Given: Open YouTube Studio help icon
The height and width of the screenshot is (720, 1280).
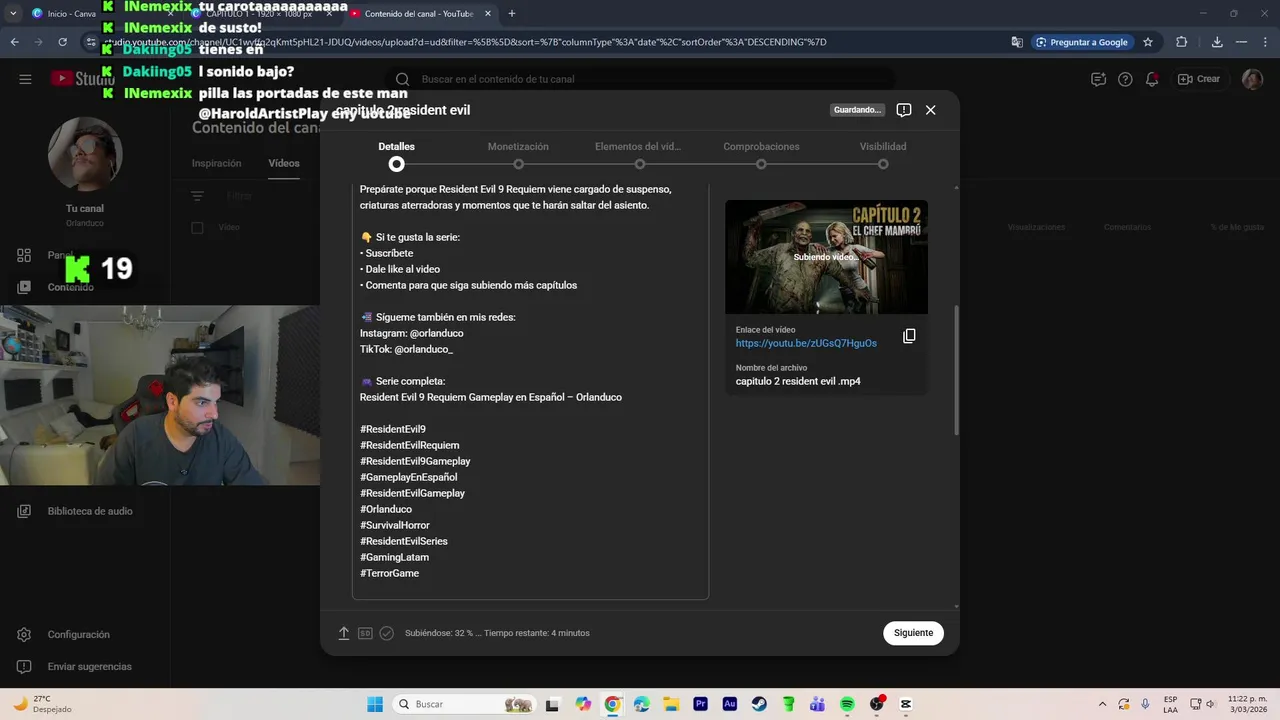Looking at the screenshot, I should point(1125,79).
